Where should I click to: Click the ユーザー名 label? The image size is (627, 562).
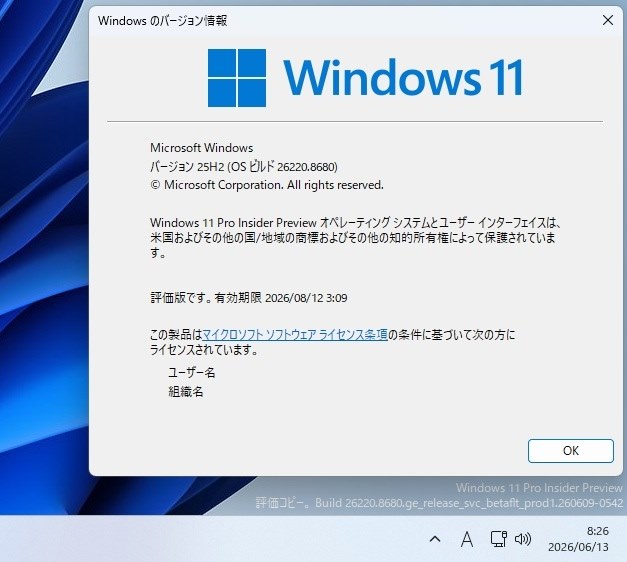coord(192,373)
